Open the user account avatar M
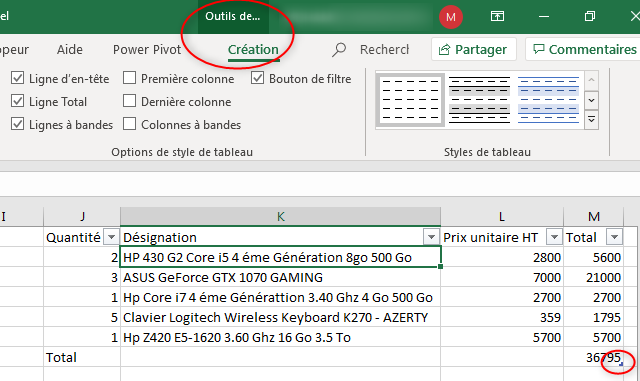Image resolution: width=640 pixels, height=381 pixels. point(451,17)
